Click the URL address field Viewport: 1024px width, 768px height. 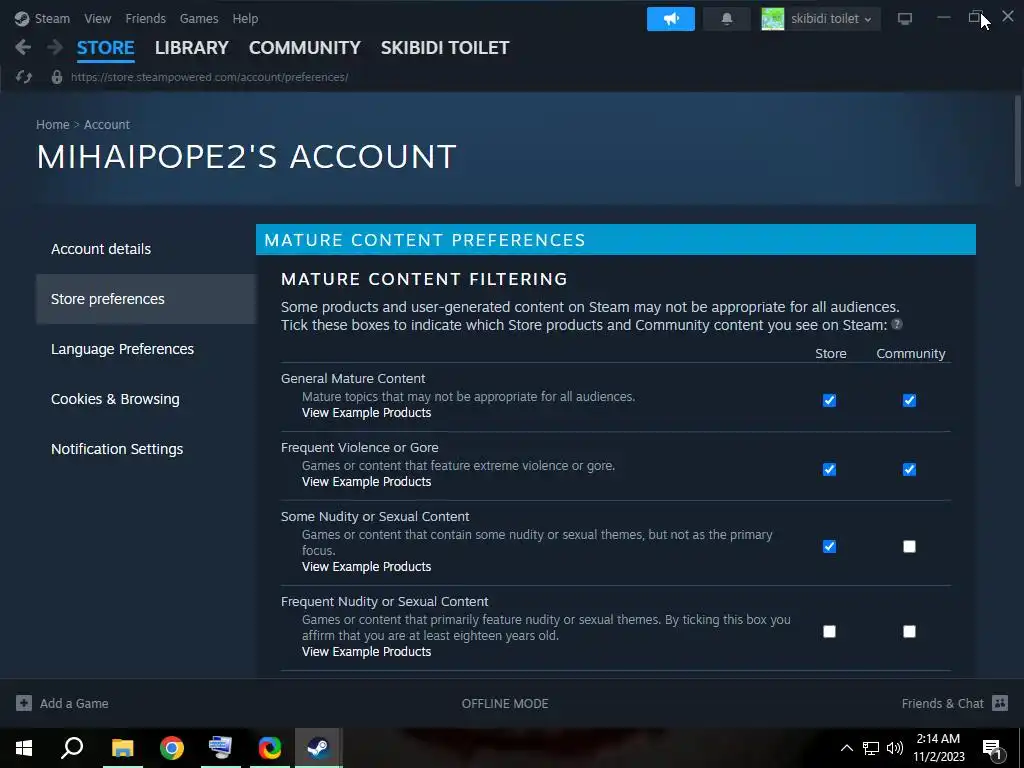tap(209, 77)
